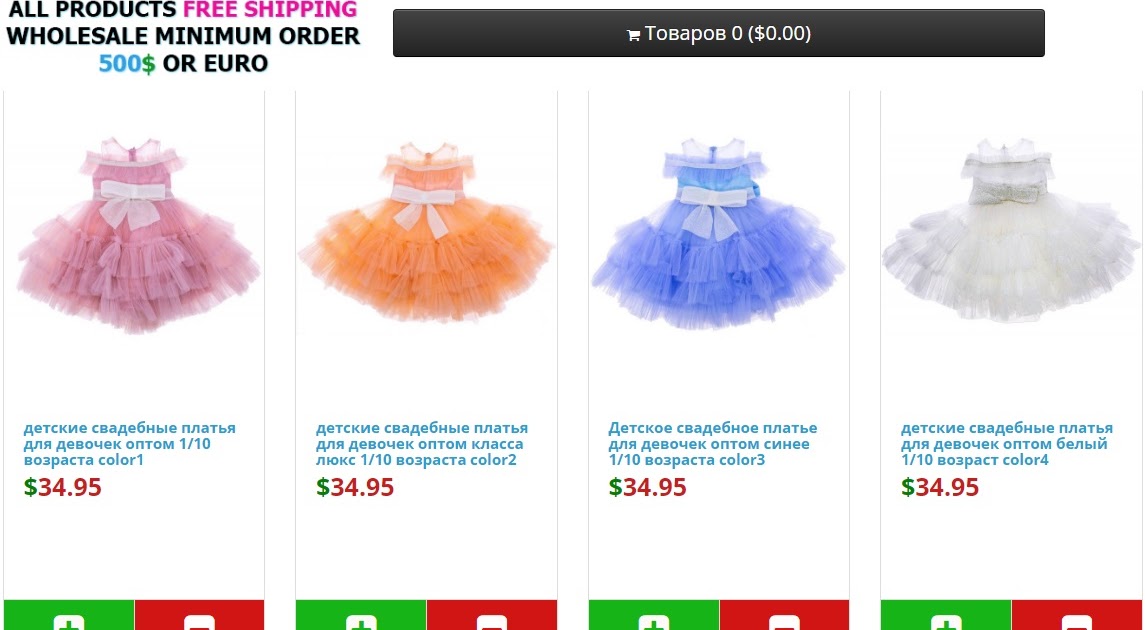This screenshot has height=630, width=1145.
Task: Remove the orange color2 dress with minus icon
Action: pyautogui.click(x=491, y=623)
